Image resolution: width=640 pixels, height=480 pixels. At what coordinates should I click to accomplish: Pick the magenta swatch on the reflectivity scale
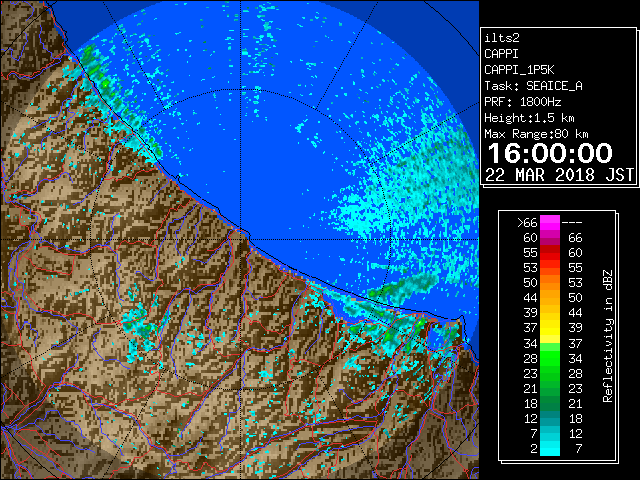point(550,223)
